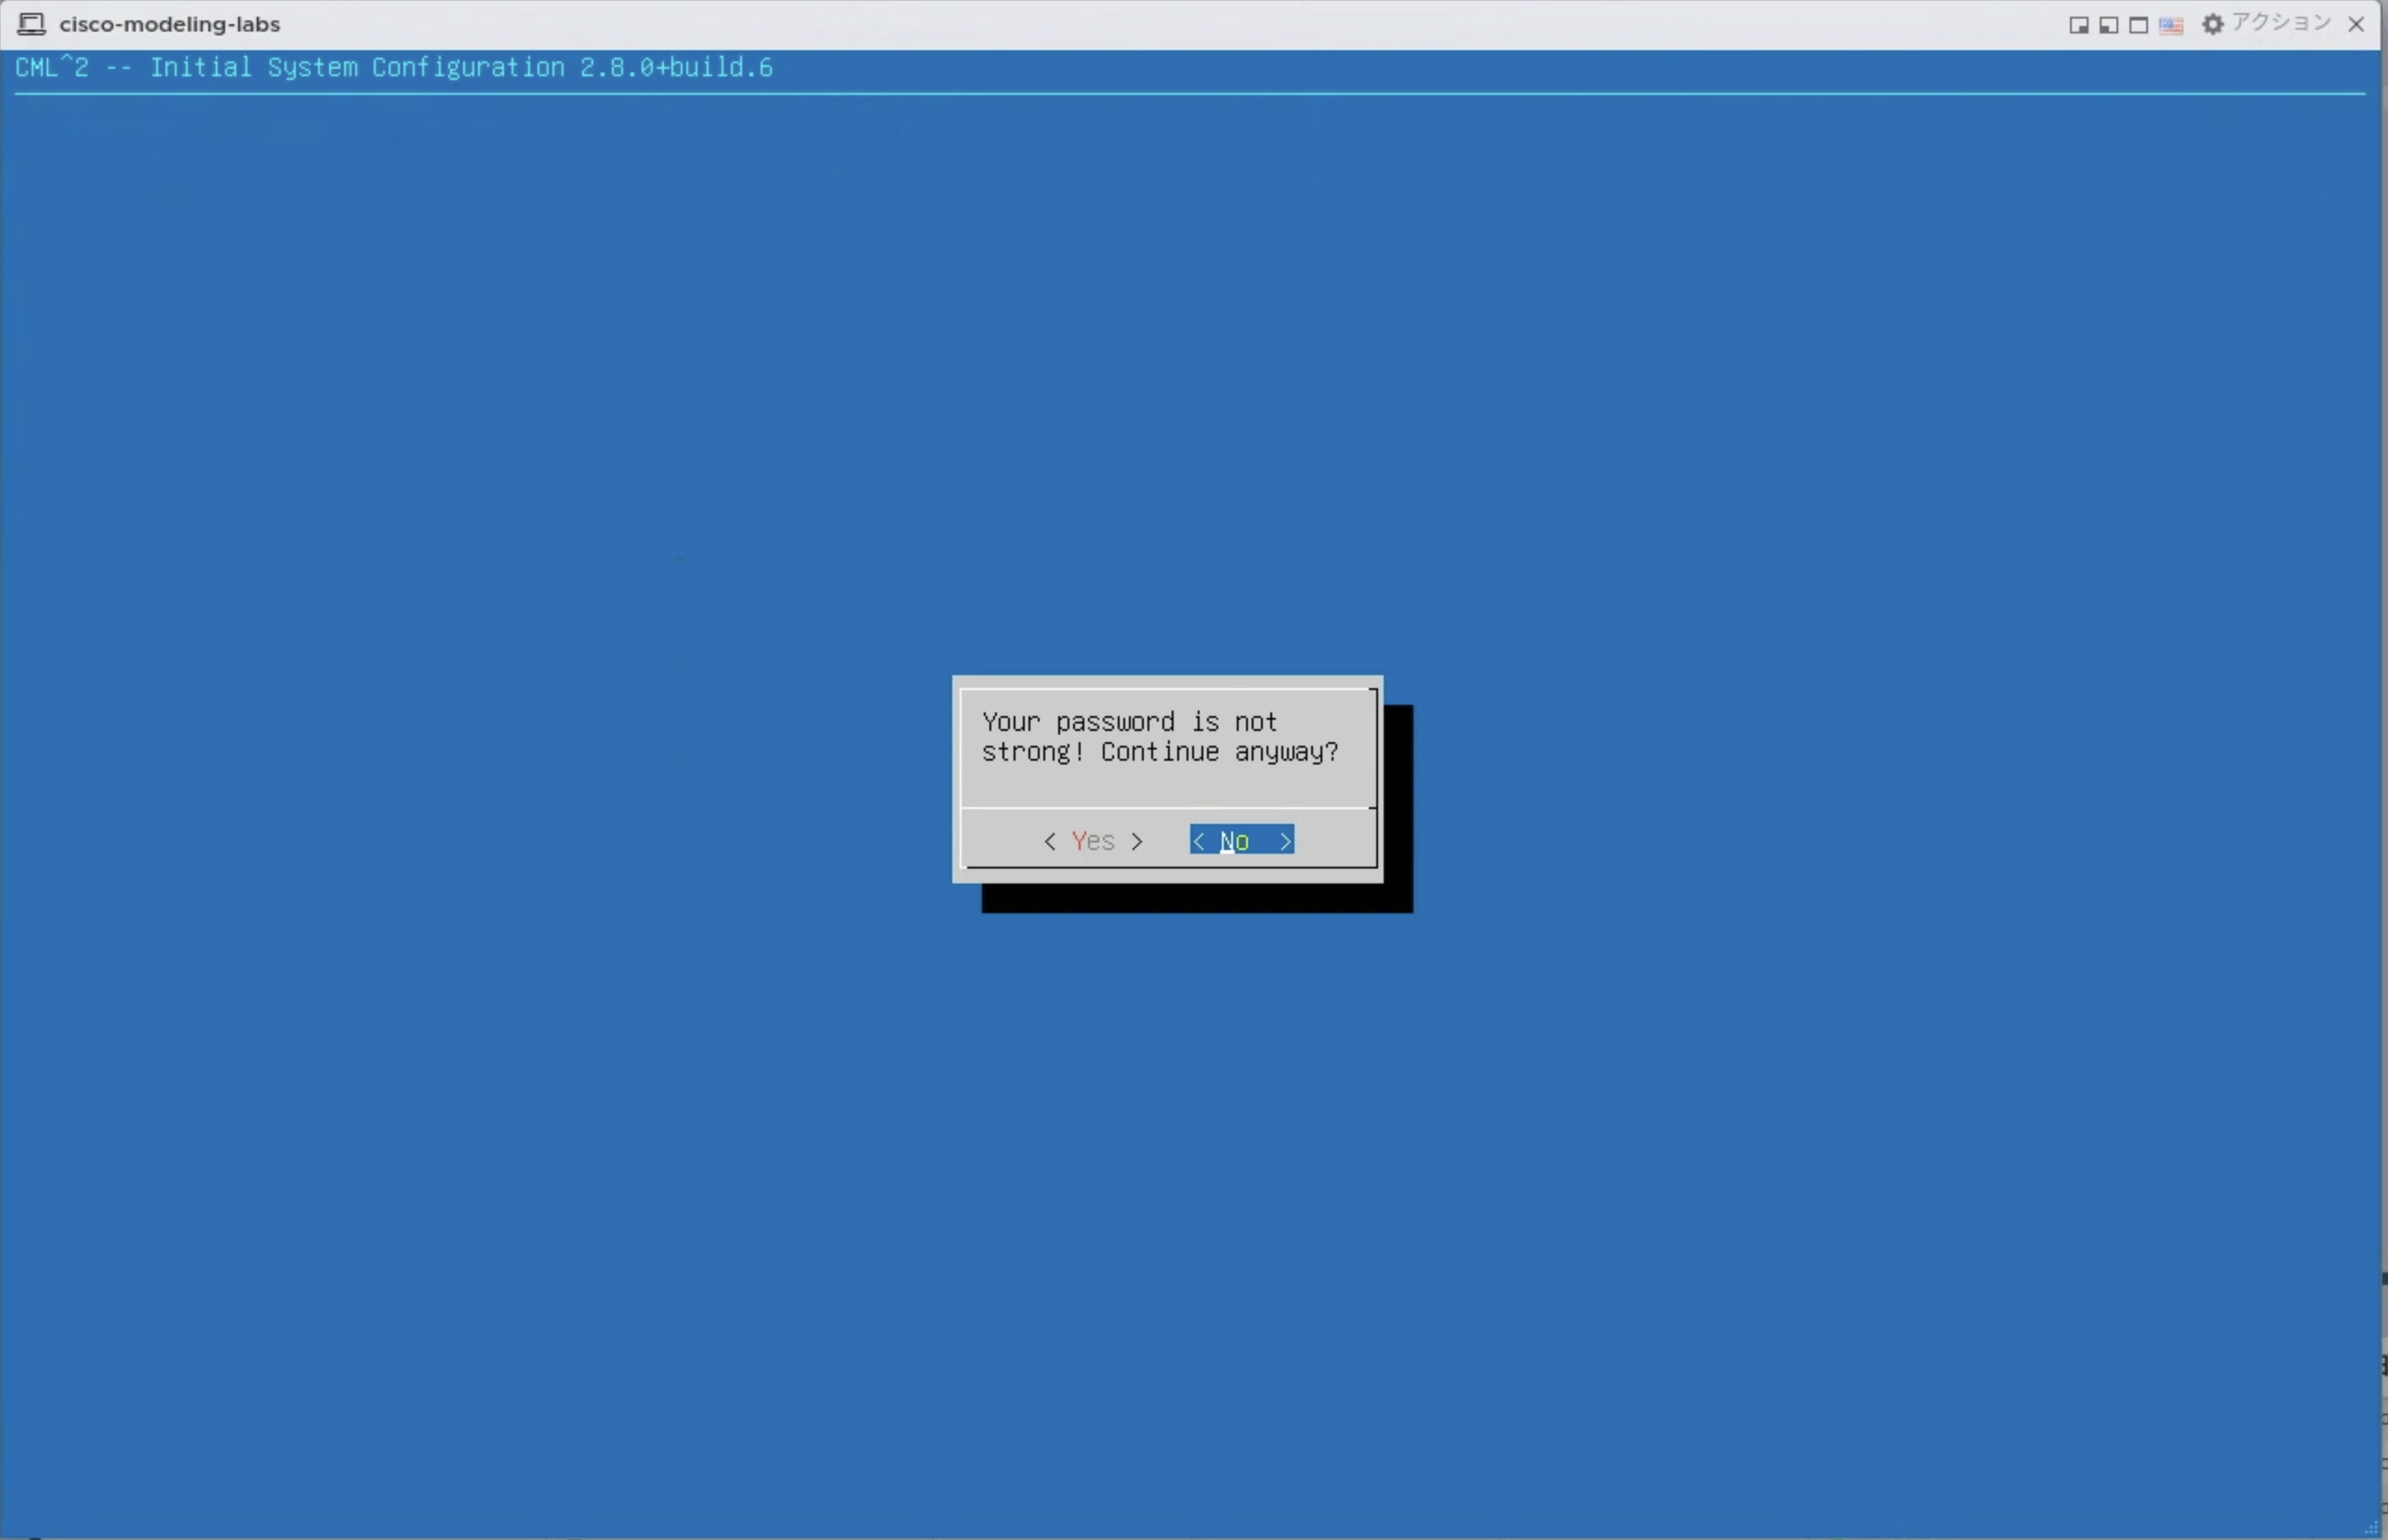Screen dimensions: 2388x1540
Task: Select Yes to continue with weak password
Action: pos(1092,841)
